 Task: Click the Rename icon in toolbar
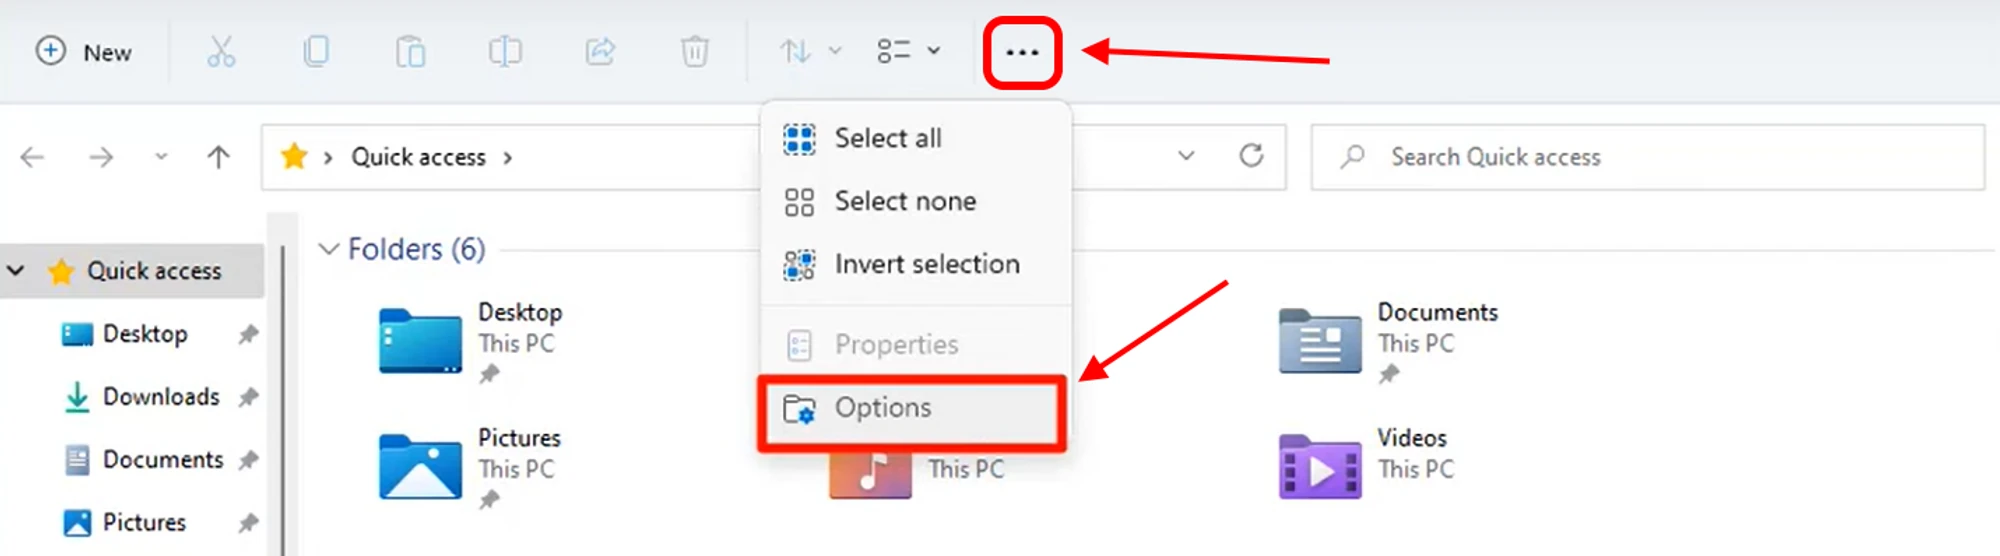tap(505, 51)
